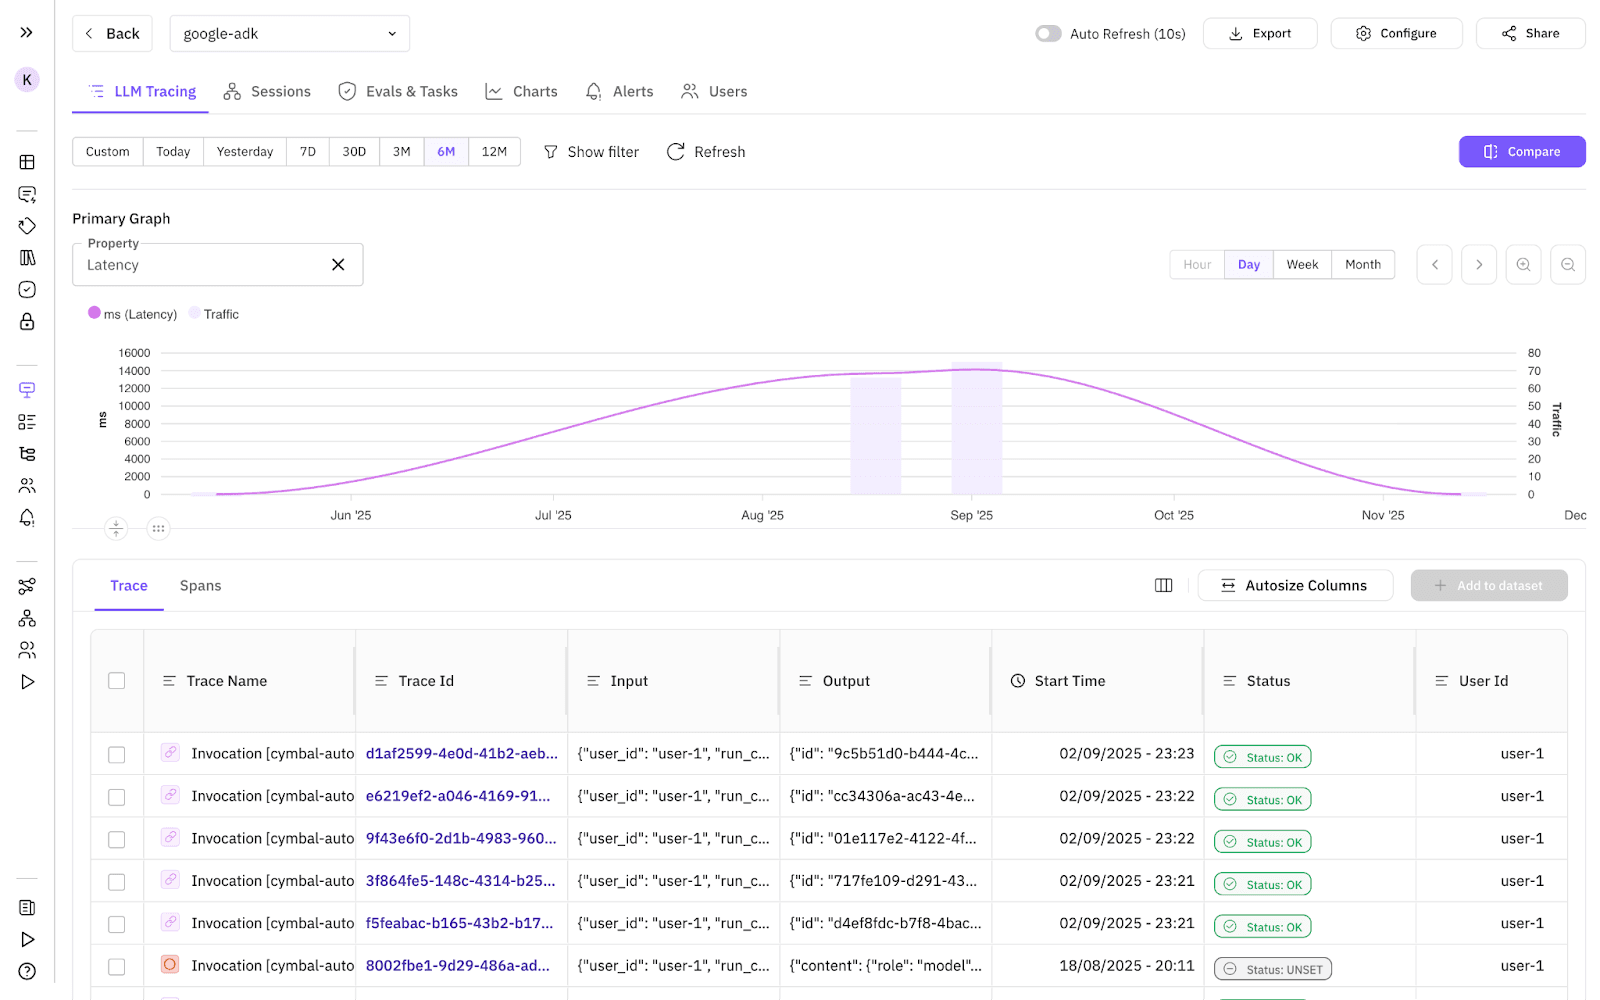Screen dimensions: 1600x1000
Task: Open the library books icon in sidebar
Action: coord(27,258)
